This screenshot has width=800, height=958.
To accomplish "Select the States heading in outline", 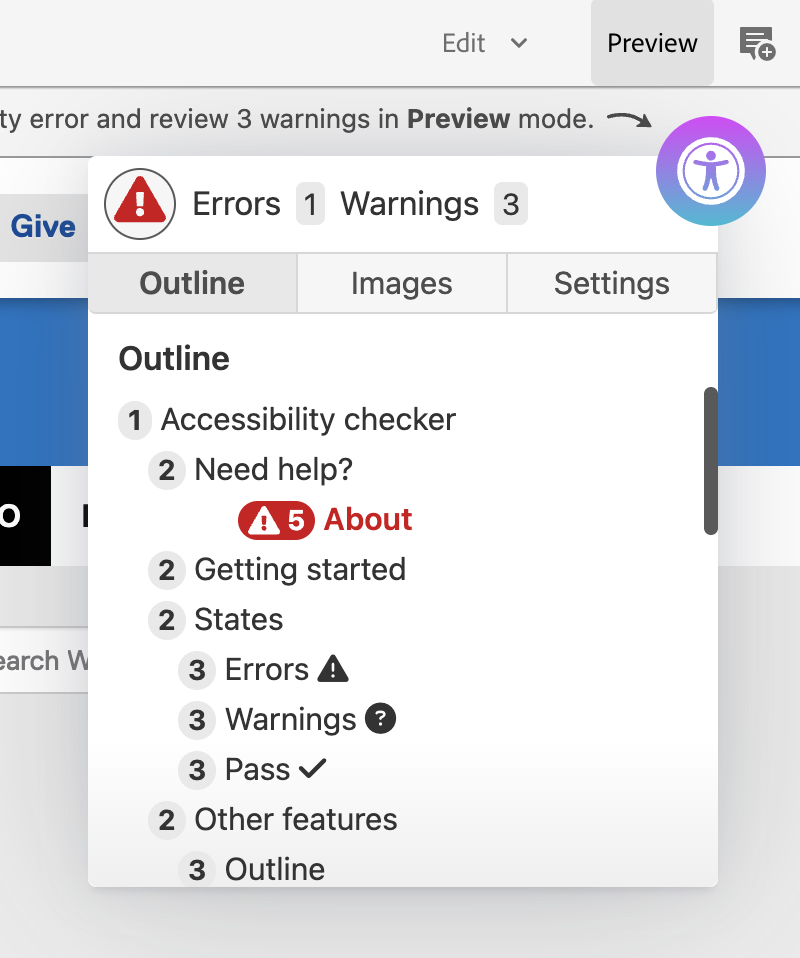I will [238, 620].
